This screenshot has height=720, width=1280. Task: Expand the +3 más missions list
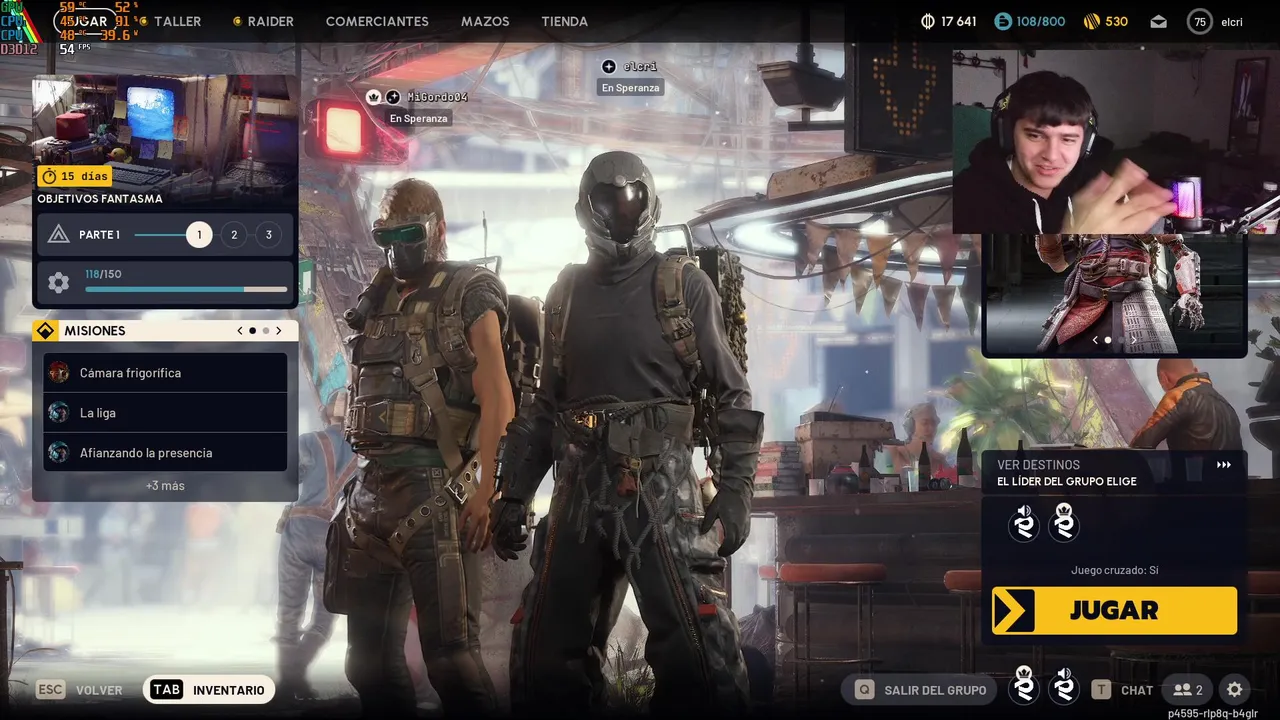pos(165,486)
